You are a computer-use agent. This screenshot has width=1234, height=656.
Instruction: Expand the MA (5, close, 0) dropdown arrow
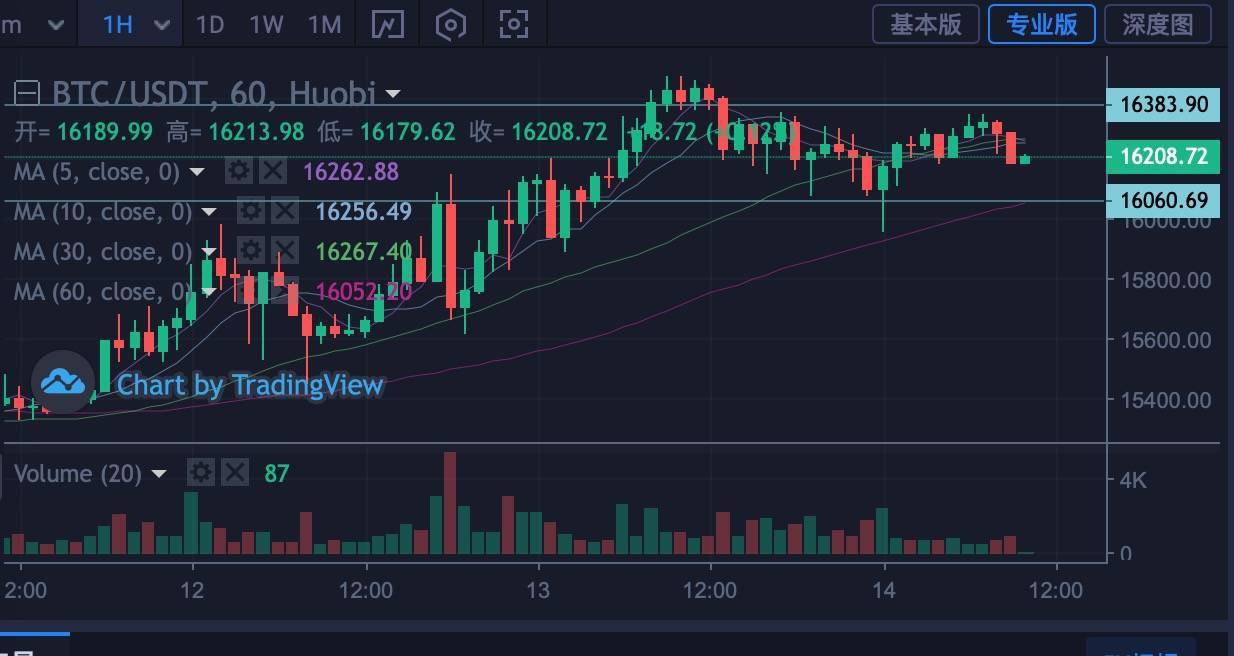point(198,172)
